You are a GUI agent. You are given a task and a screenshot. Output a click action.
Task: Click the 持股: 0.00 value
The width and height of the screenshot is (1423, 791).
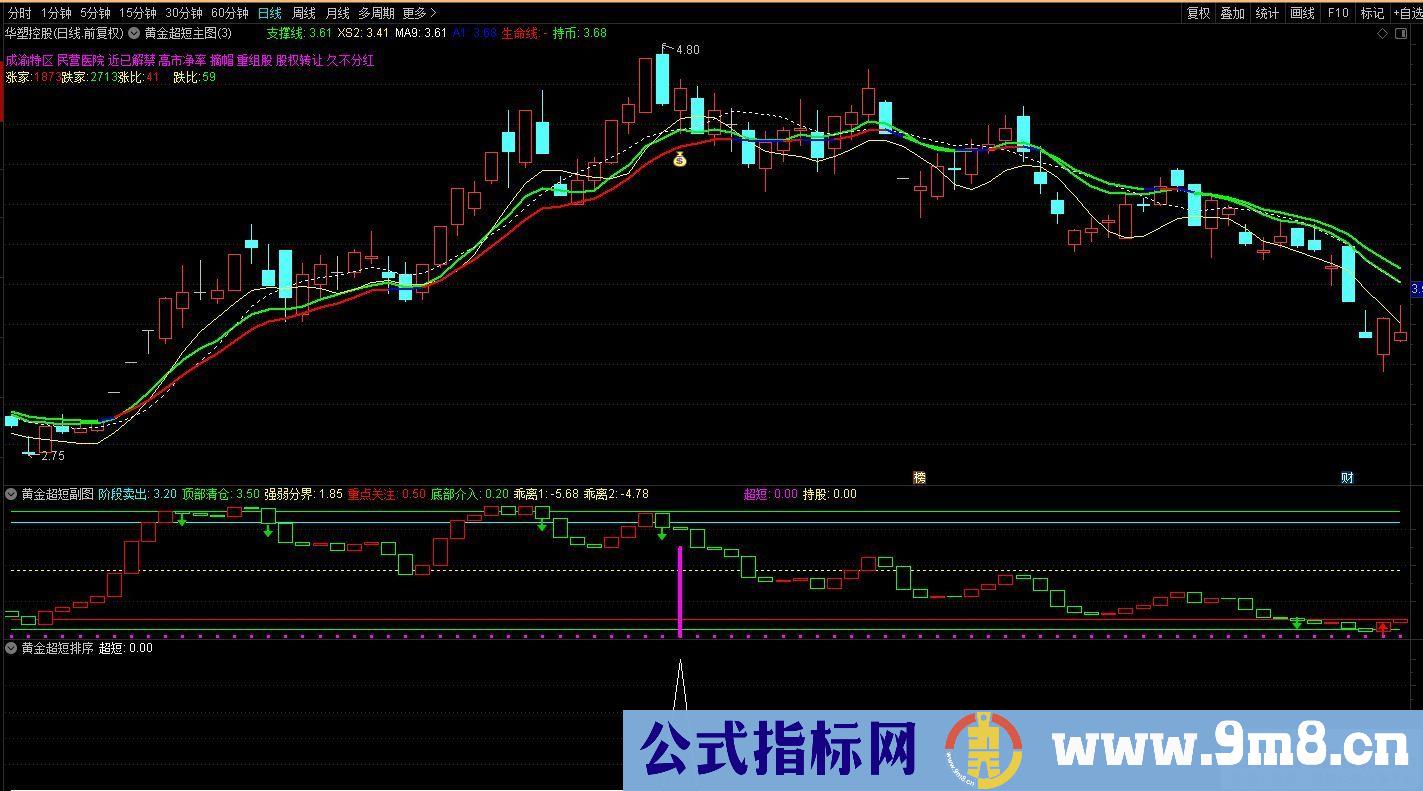pyautogui.click(x=830, y=494)
